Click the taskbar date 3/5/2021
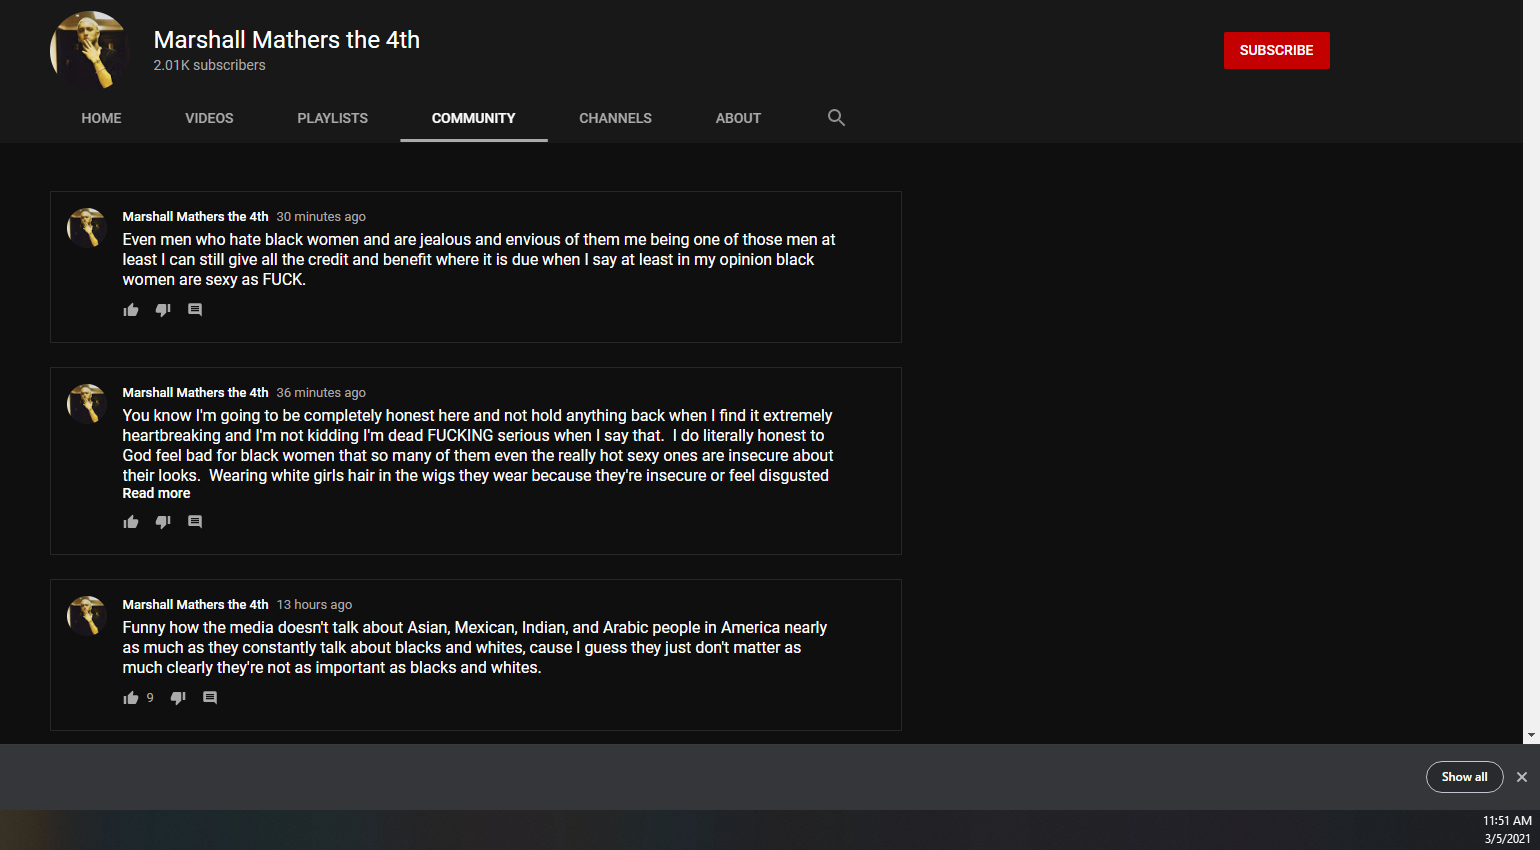1540x850 pixels. coord(1507,839)
